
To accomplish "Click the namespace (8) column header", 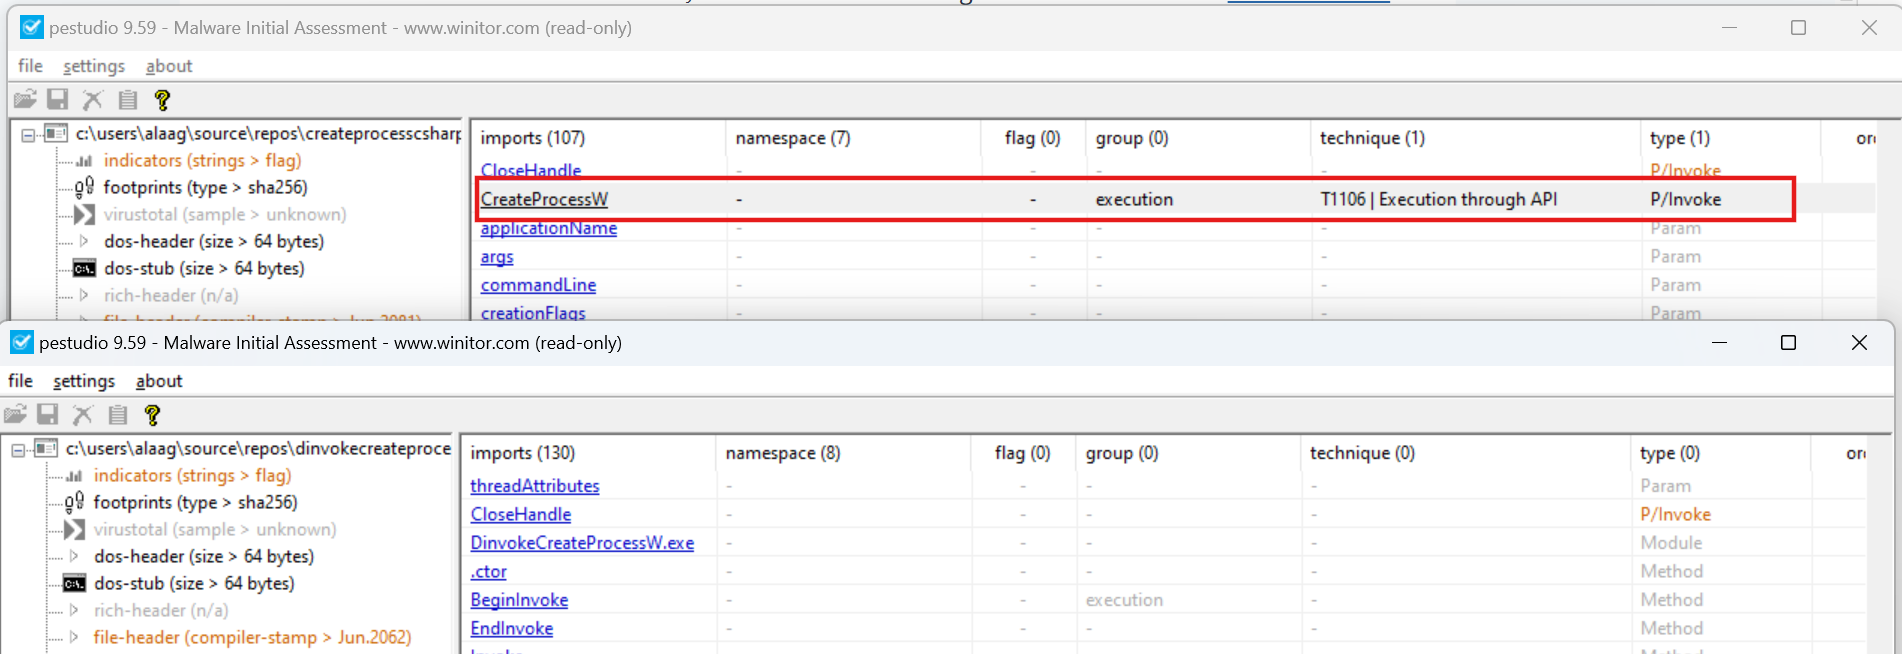I will (x=782, y=453).
